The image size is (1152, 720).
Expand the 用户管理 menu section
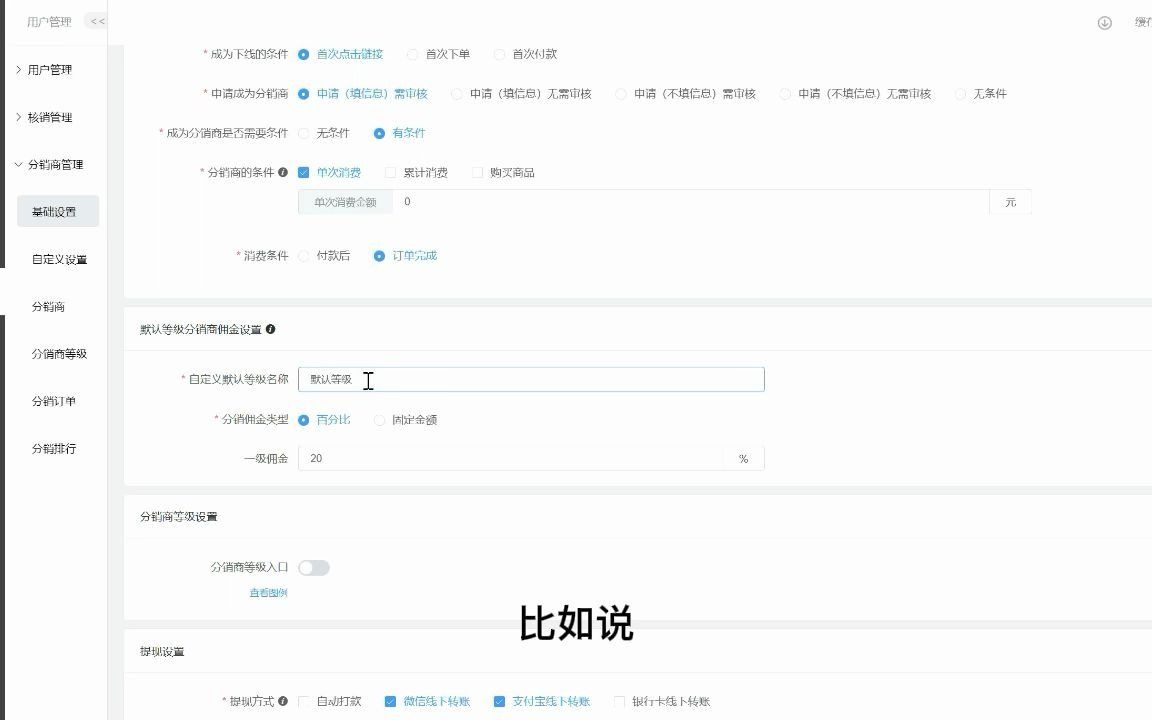click(x=51, y=69)
